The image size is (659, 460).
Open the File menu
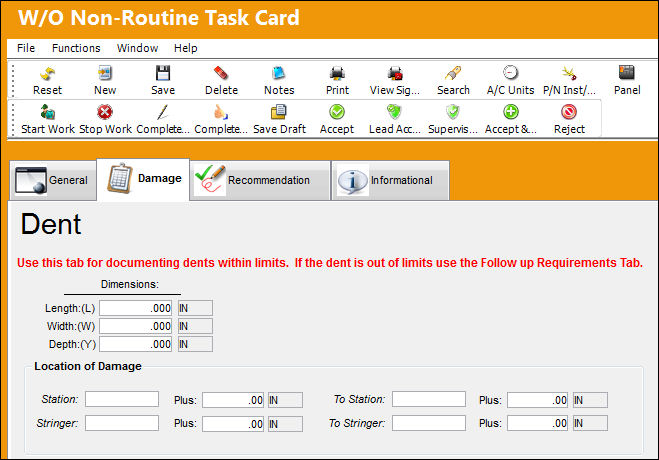pos(26,48)
